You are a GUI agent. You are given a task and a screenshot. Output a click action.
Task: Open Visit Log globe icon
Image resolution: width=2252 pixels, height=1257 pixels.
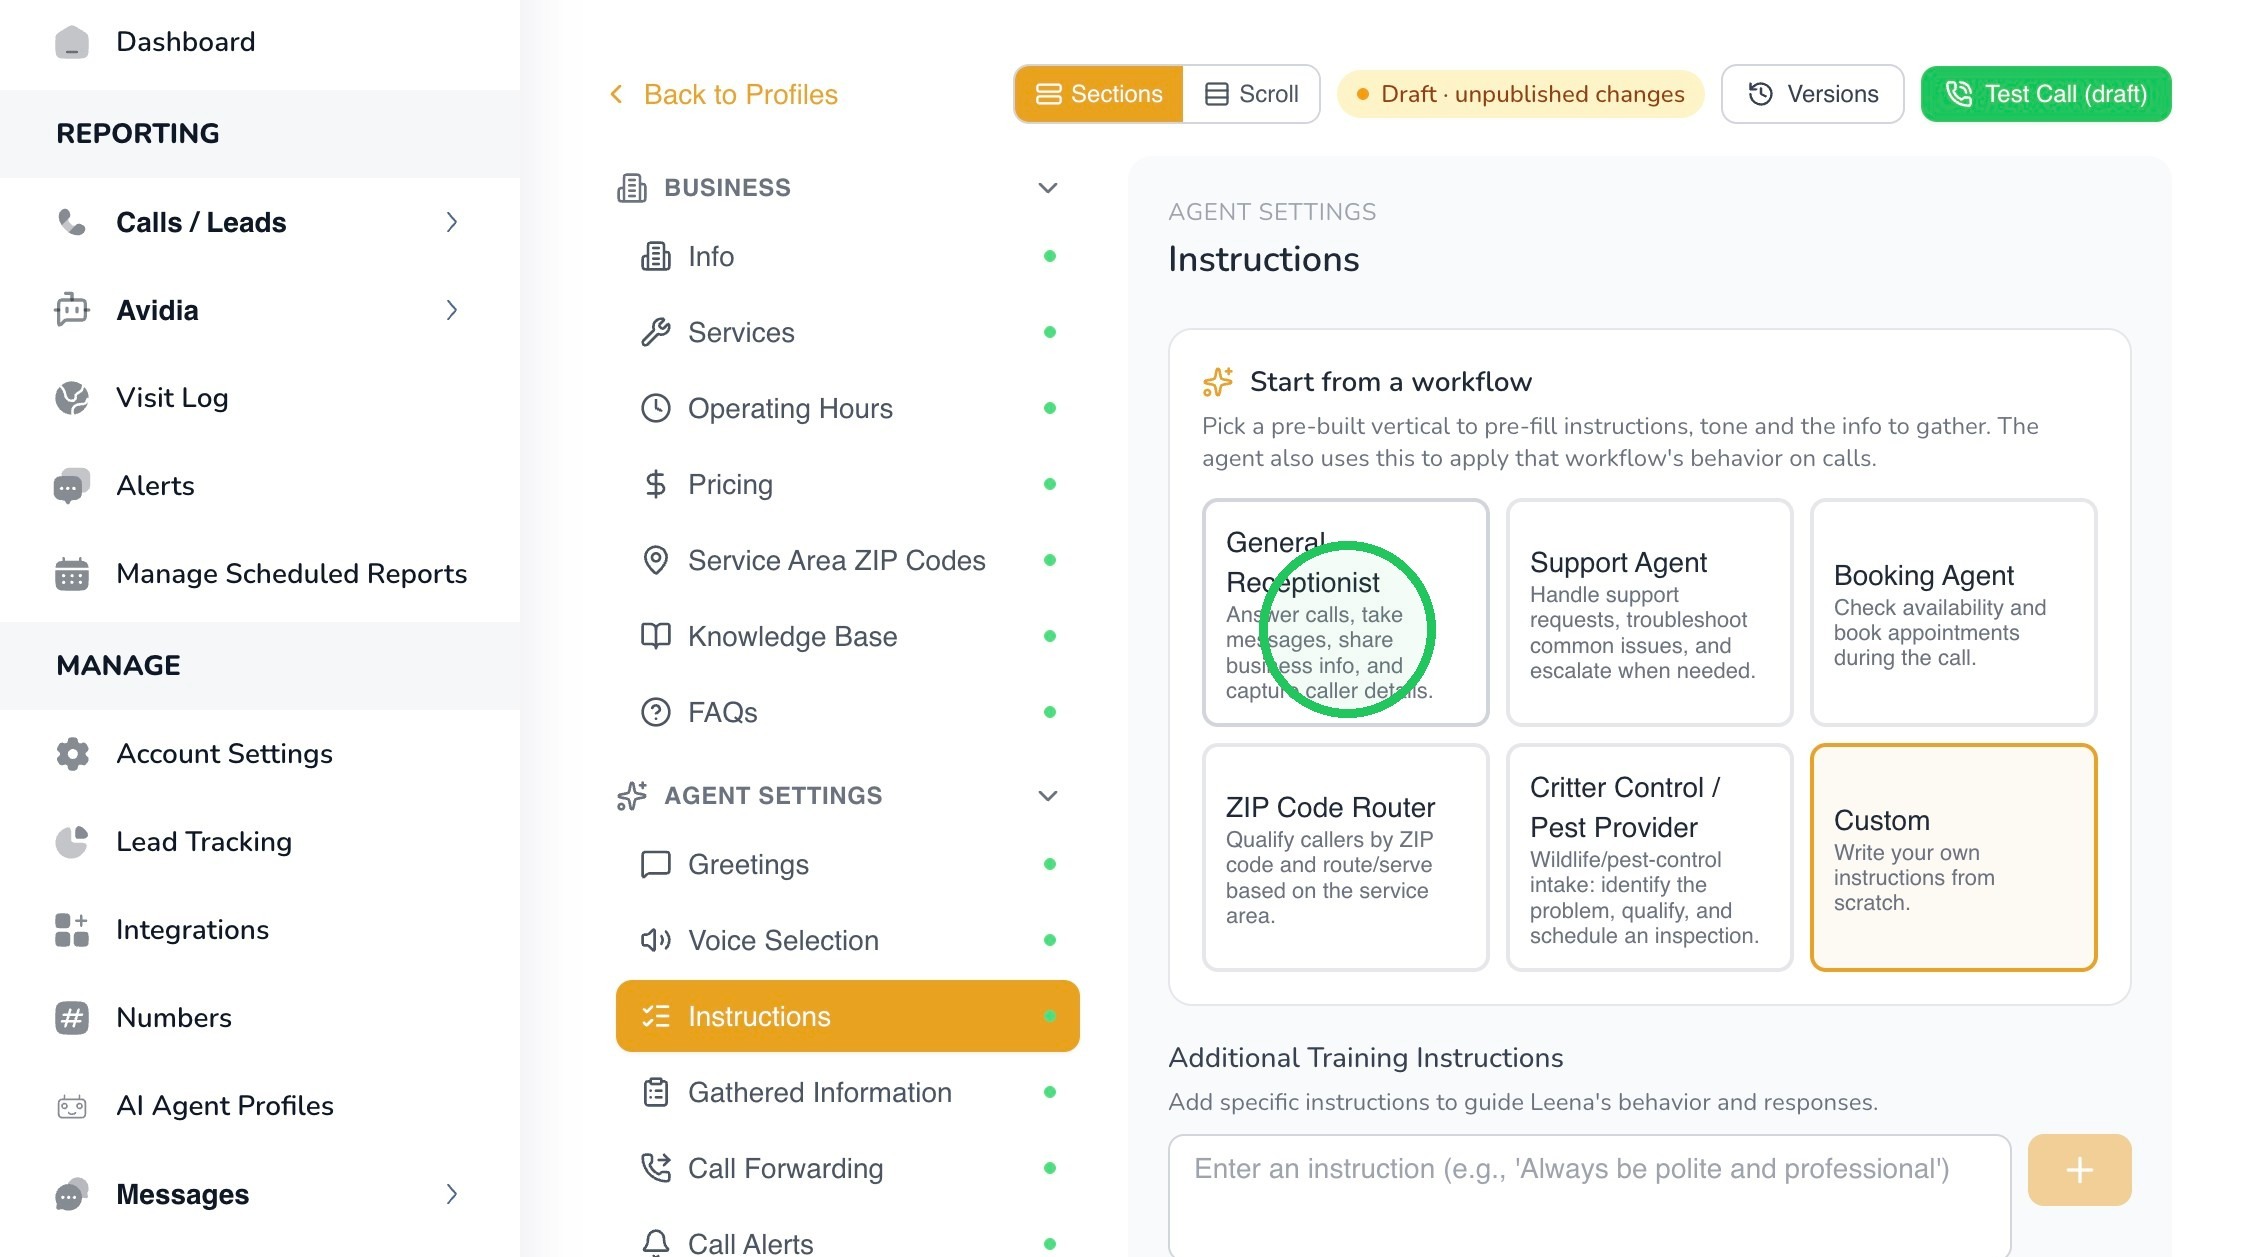[x=71, y=398]
